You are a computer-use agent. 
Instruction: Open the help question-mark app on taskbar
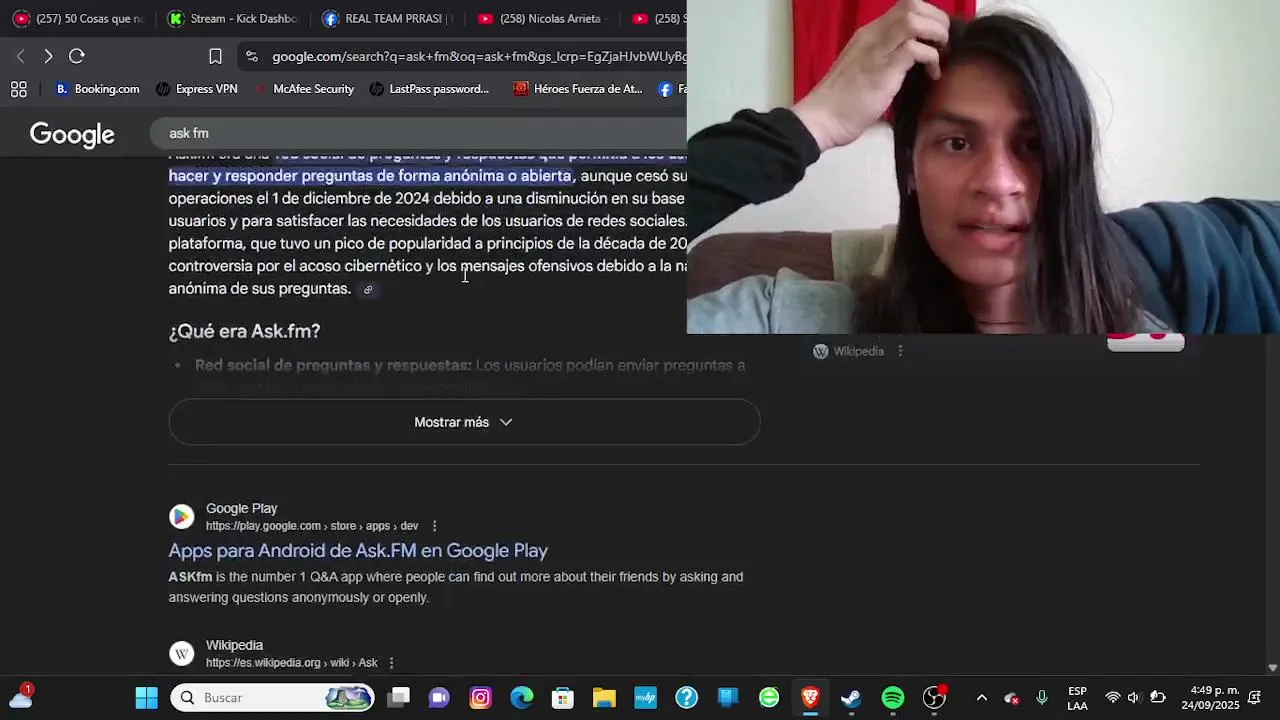point(686,697)
